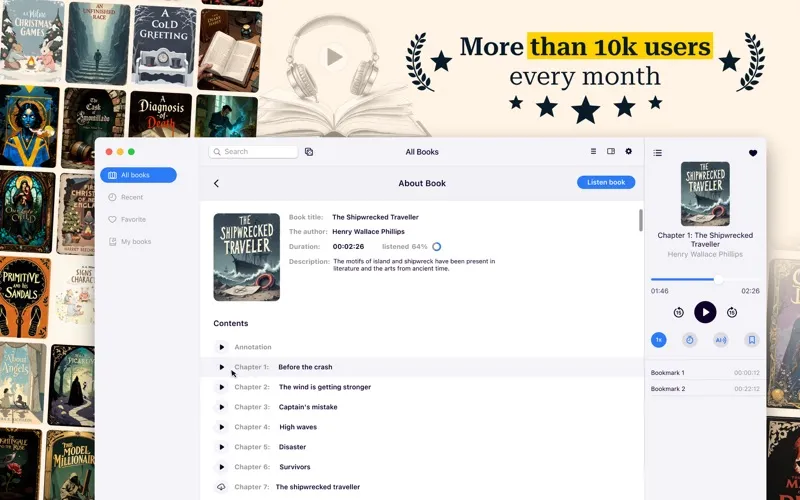This screenshot has width=800, height=500.
Task: Click the AI voice icon in player
Action: [720, 340]
